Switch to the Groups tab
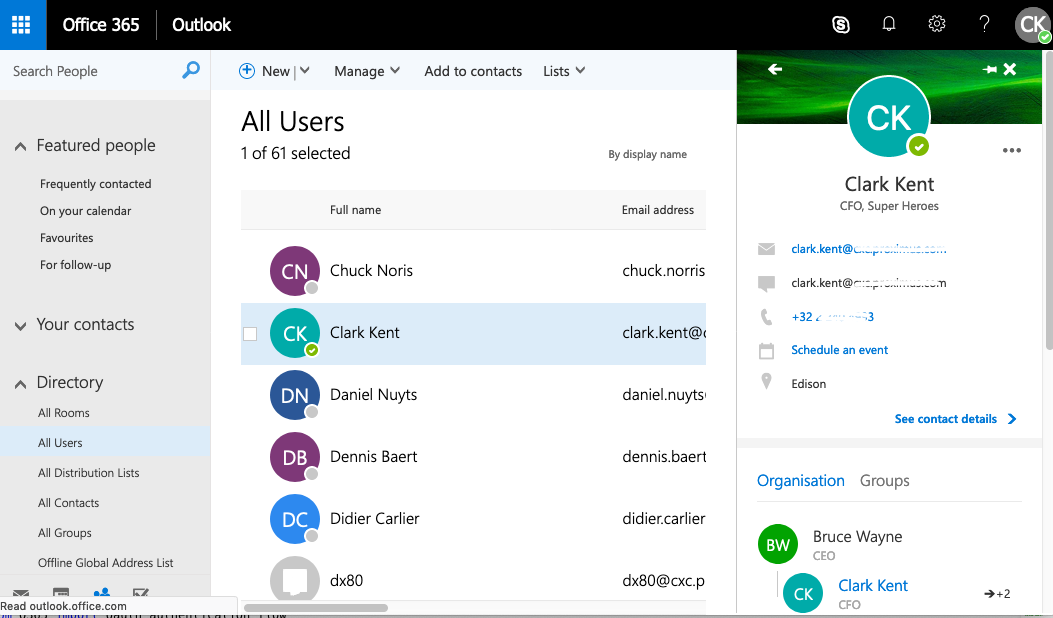Image resolution: width=1053 pixels, height=618 pixels. (x=884, y=481)
